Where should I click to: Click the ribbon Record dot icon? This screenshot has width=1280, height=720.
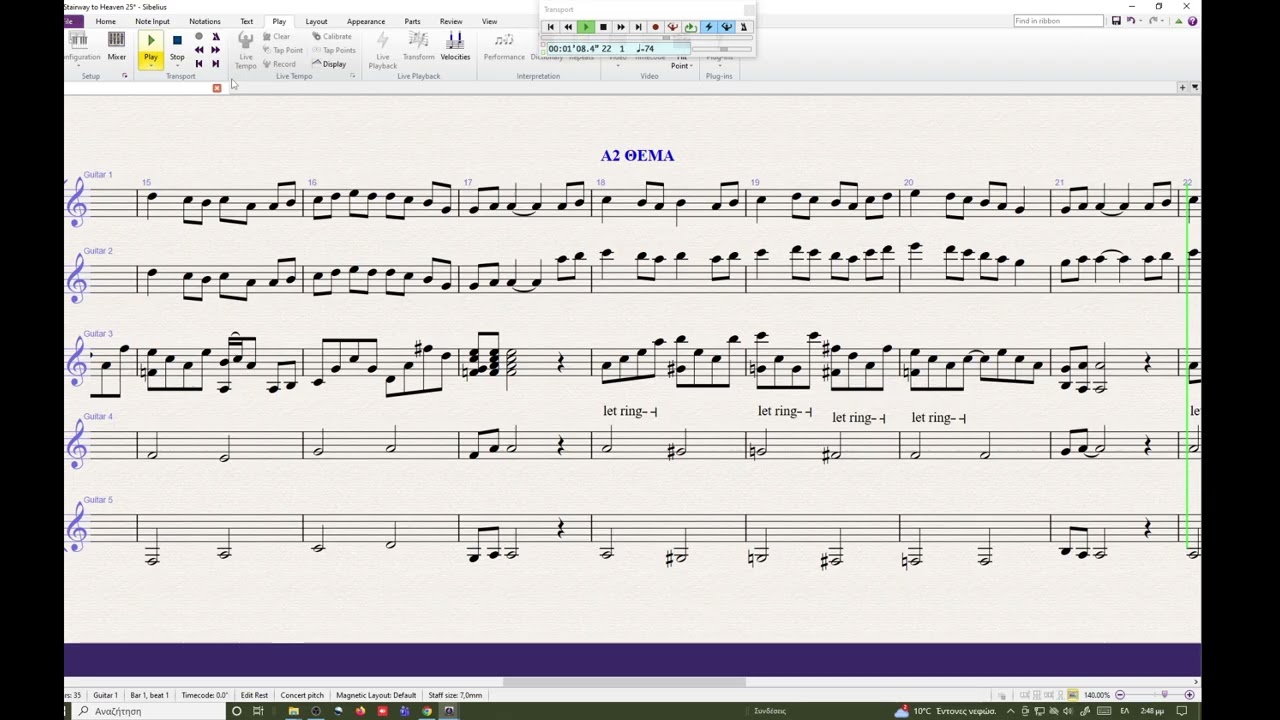(199, 37)
